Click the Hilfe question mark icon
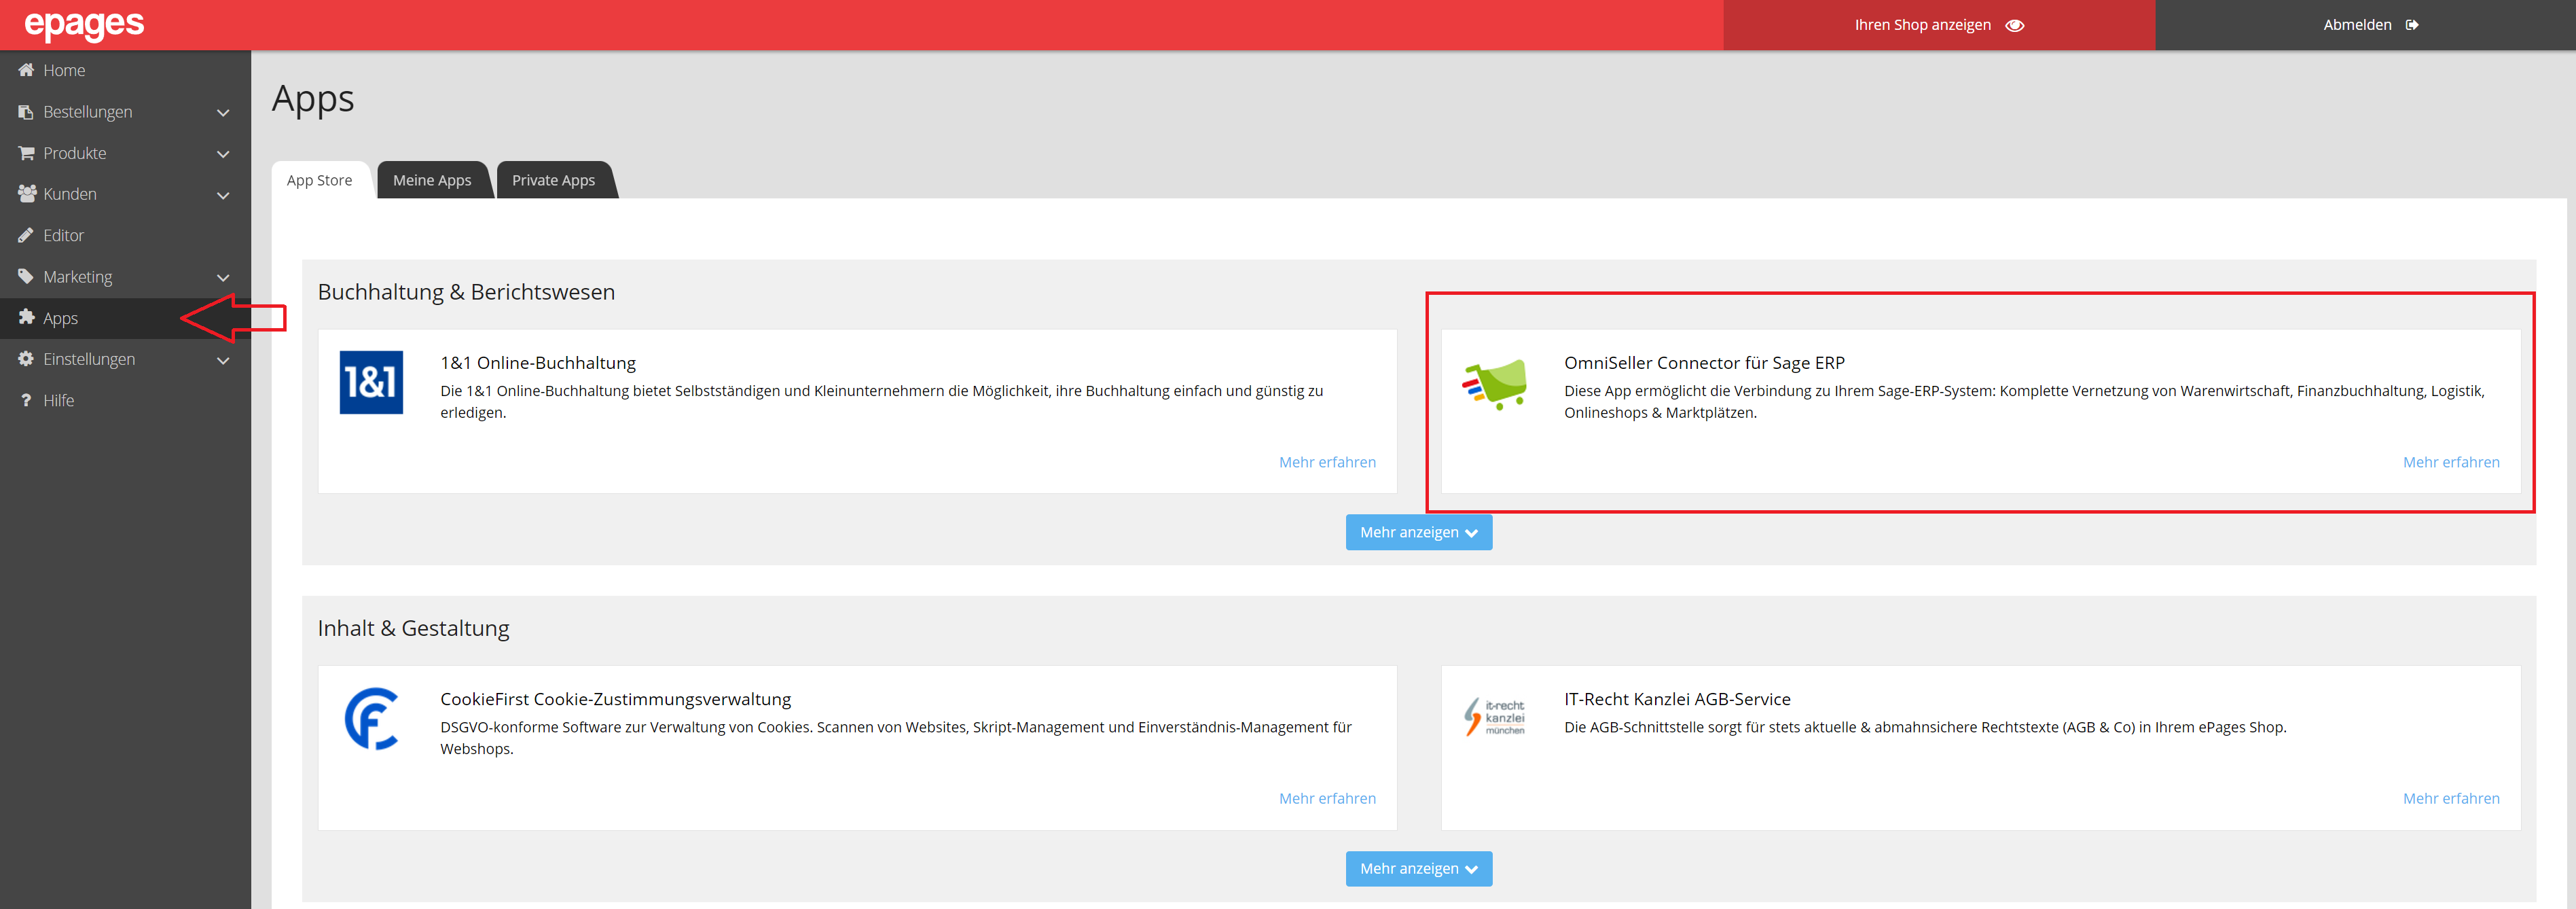Screen dimensions: 2576x909 pyautogui.click(x=26, y=400)
